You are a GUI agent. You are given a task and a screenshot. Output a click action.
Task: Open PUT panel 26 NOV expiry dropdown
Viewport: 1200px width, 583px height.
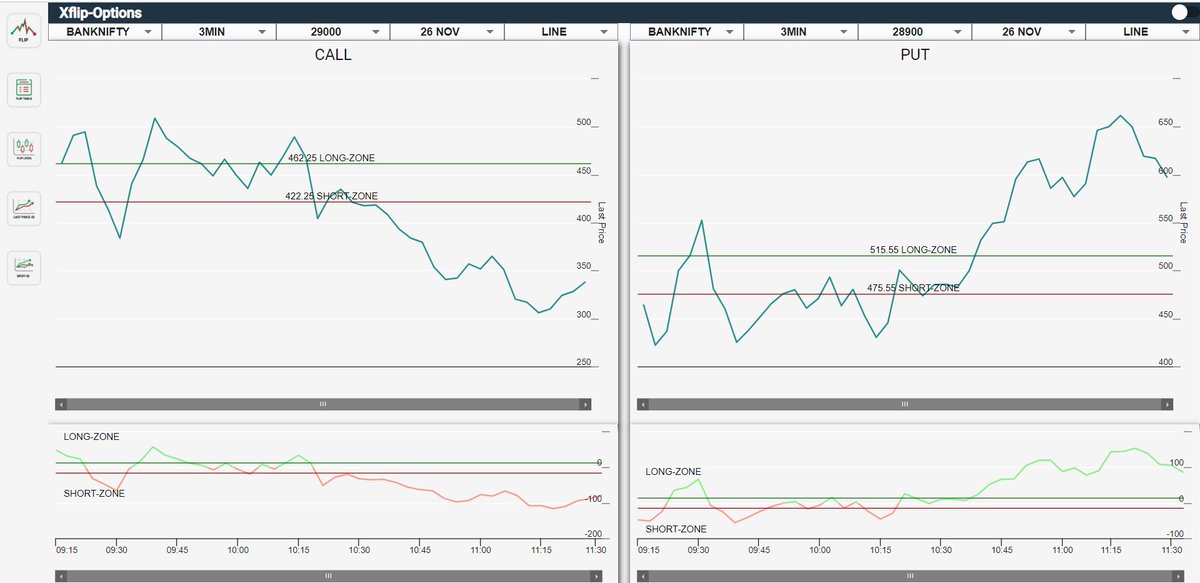1028,31
